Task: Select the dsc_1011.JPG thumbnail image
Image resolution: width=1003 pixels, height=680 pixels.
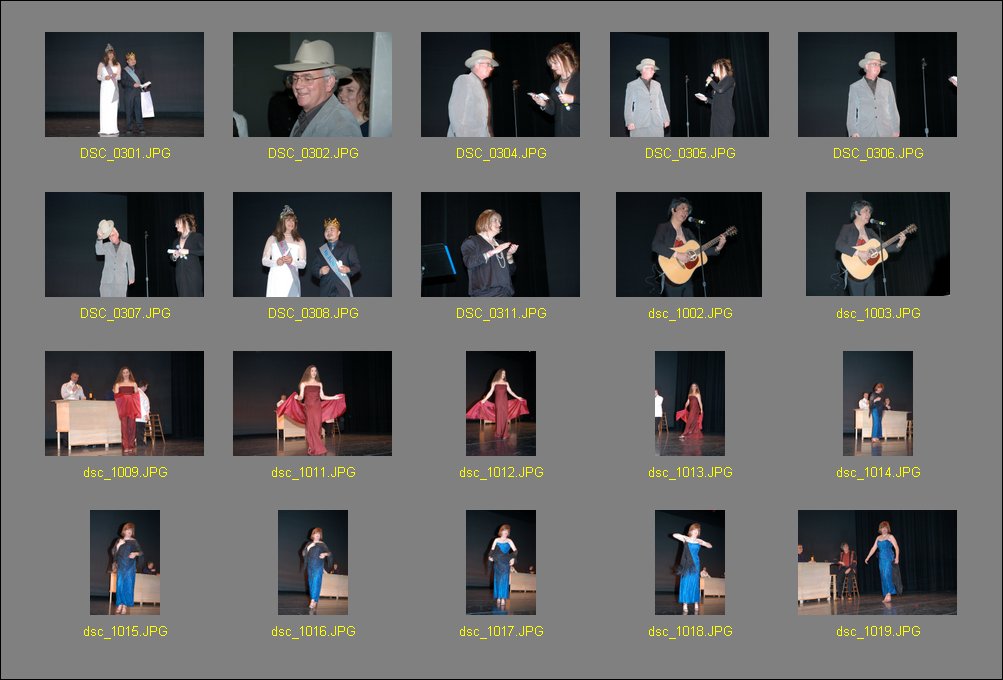Action: pos(312,404)
